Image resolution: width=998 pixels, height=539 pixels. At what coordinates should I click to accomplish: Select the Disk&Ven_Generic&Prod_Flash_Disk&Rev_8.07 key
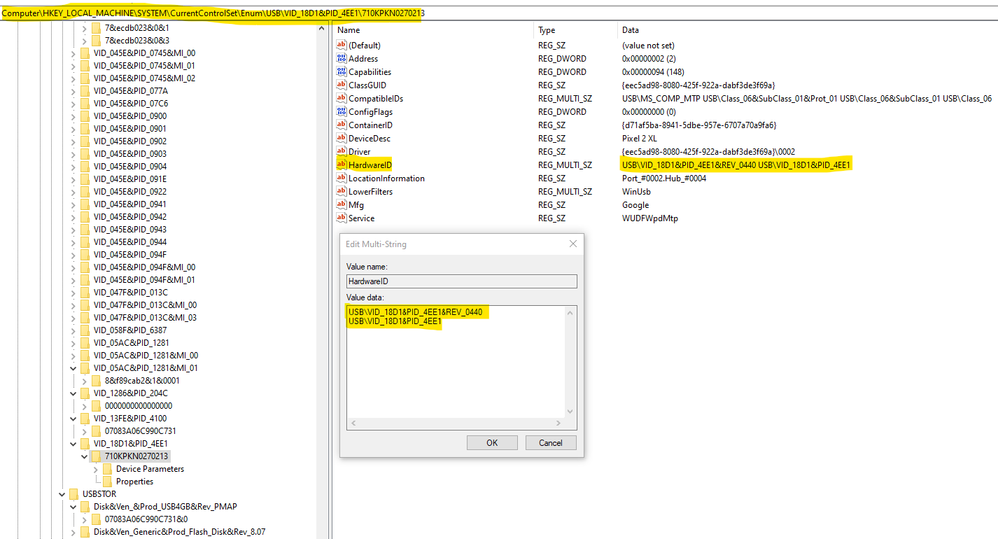point(179,532)
